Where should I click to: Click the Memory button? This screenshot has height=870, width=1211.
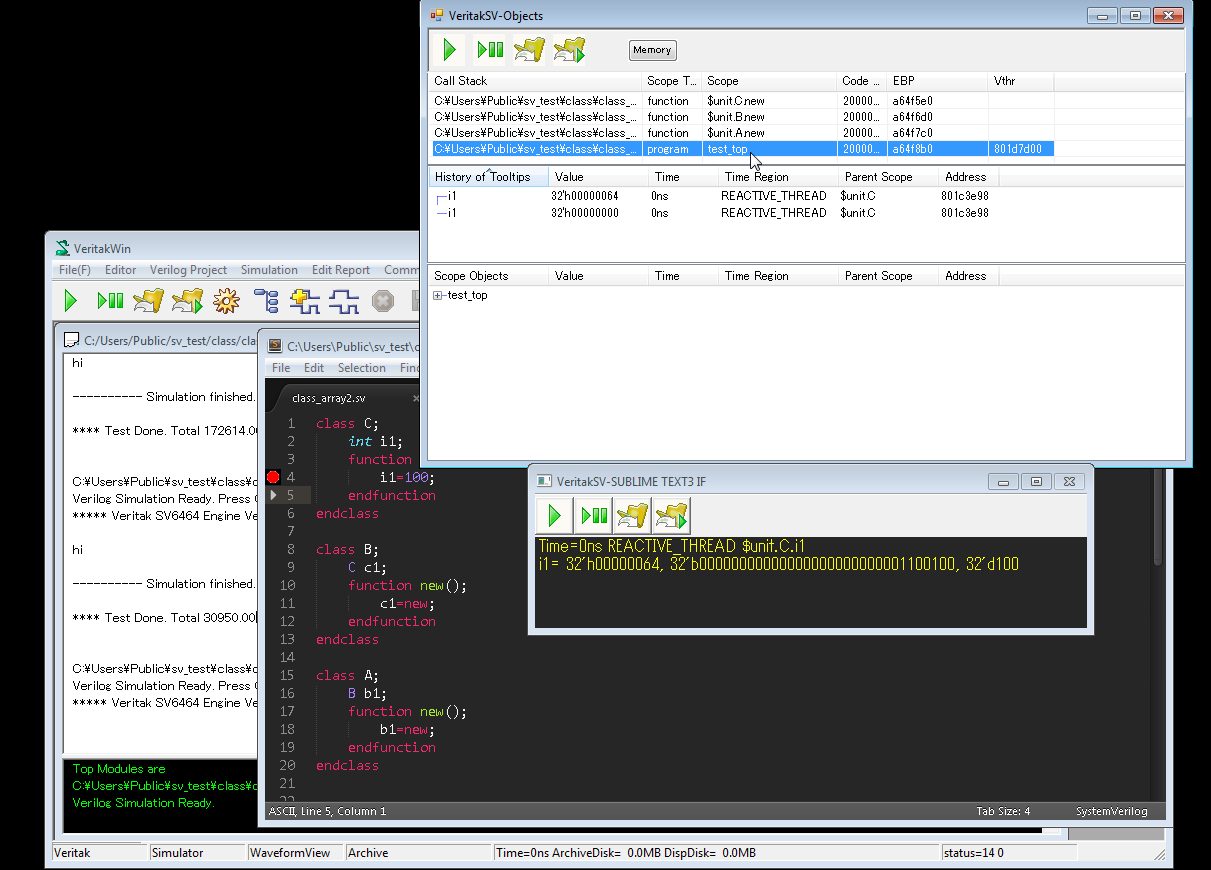coord(652,50)
